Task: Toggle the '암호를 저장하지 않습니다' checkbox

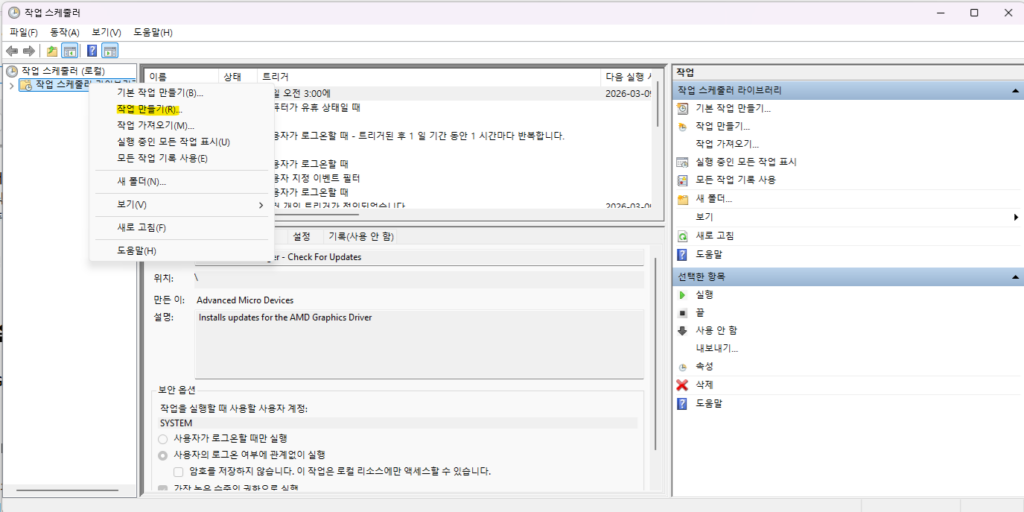Action: [x=178, y=471]
